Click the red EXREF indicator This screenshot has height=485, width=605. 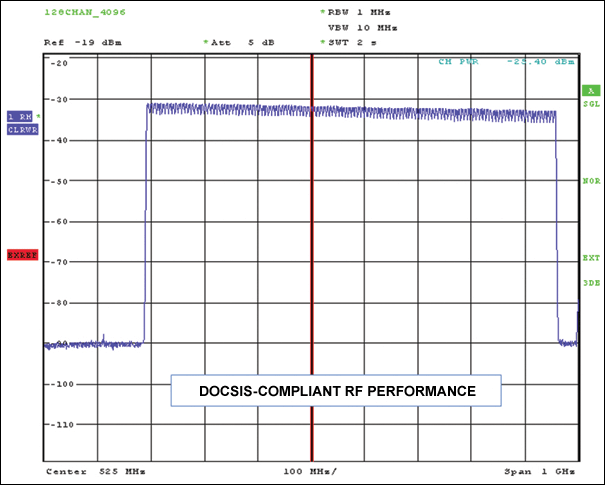pos(21,255)
